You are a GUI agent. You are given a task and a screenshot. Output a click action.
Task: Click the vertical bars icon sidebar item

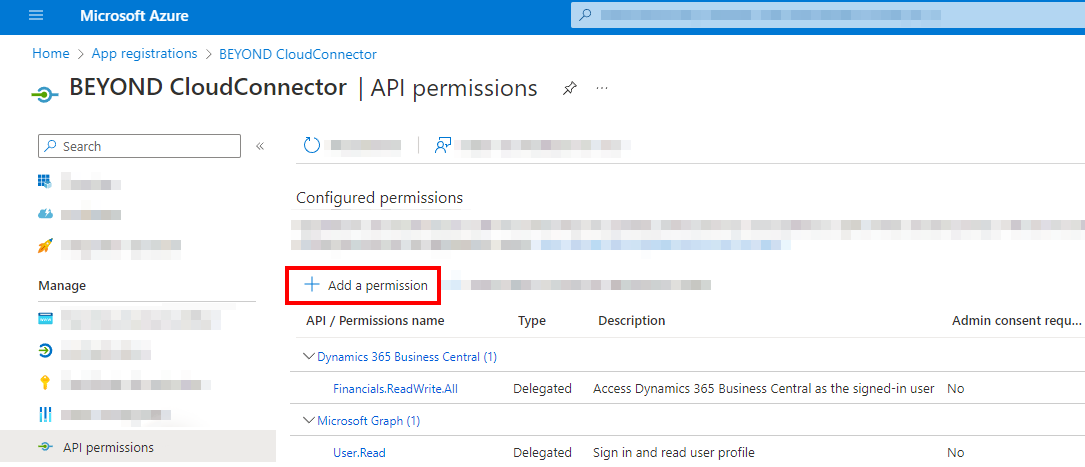pos(45,414)
